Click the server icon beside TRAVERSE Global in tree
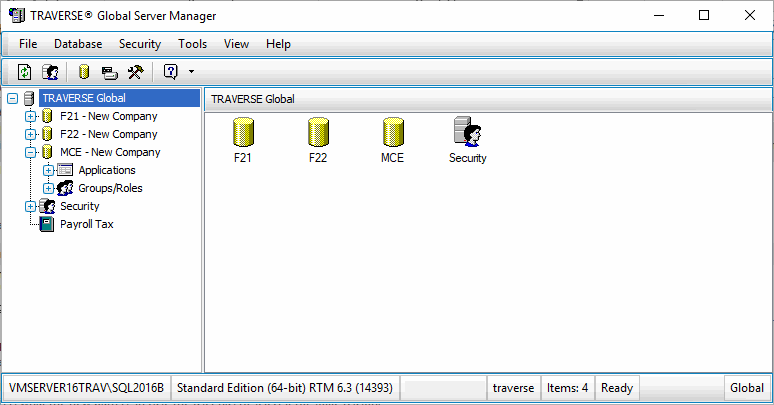This screenshot has height=405, width=774. click(x=29, y=98)
